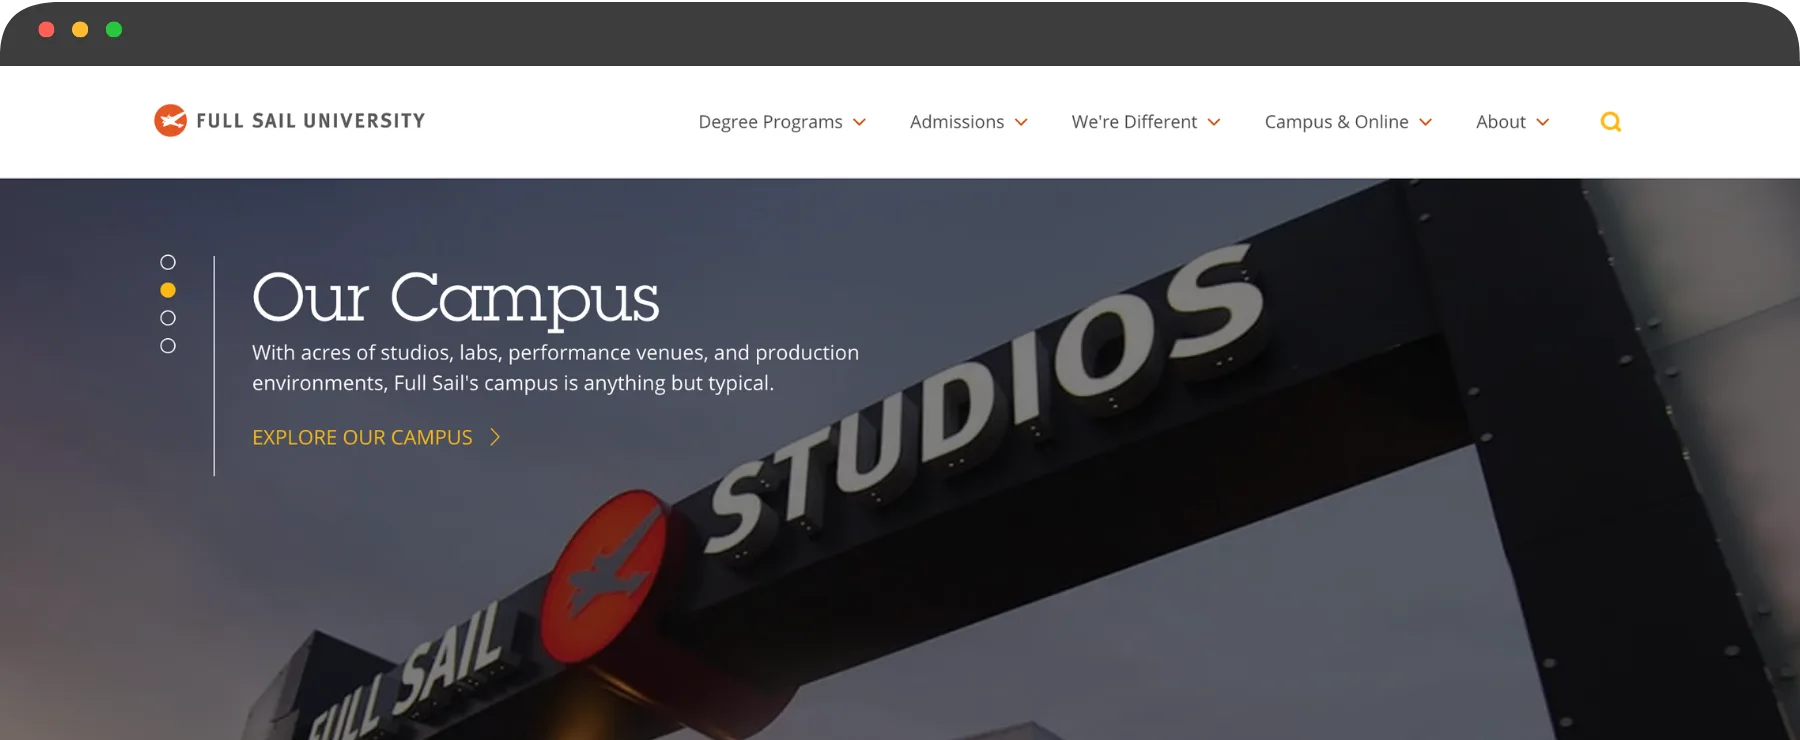Select the fourth carousel slide dot
Screen dimensions: 1800x740
click(168, 346)
